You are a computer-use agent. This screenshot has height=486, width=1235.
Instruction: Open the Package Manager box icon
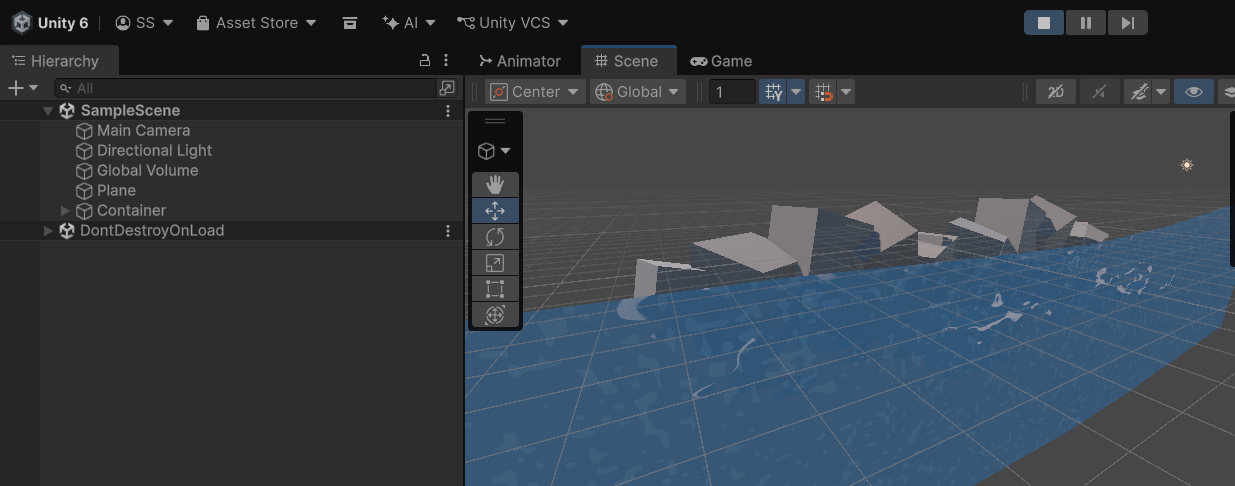[x=349, y=22]
